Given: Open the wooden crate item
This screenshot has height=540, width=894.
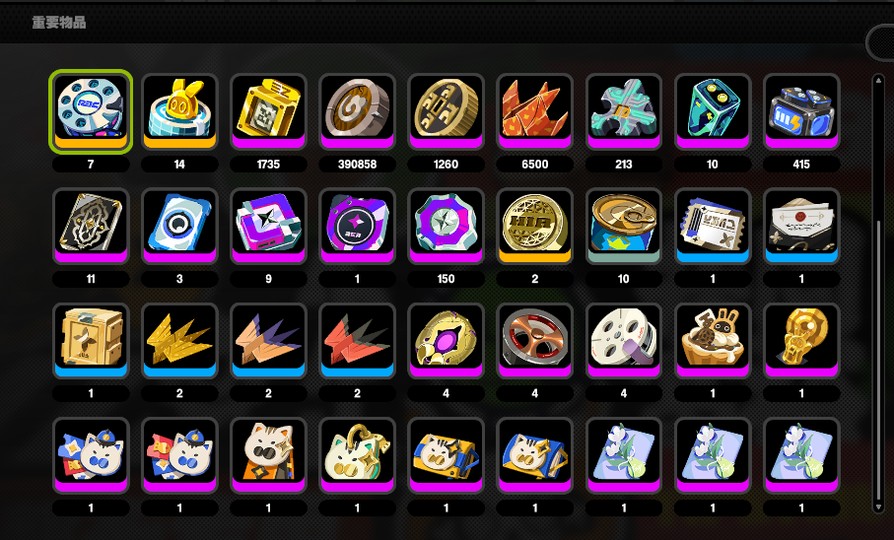Looking at the screenshot, I should tap(91, 341).
